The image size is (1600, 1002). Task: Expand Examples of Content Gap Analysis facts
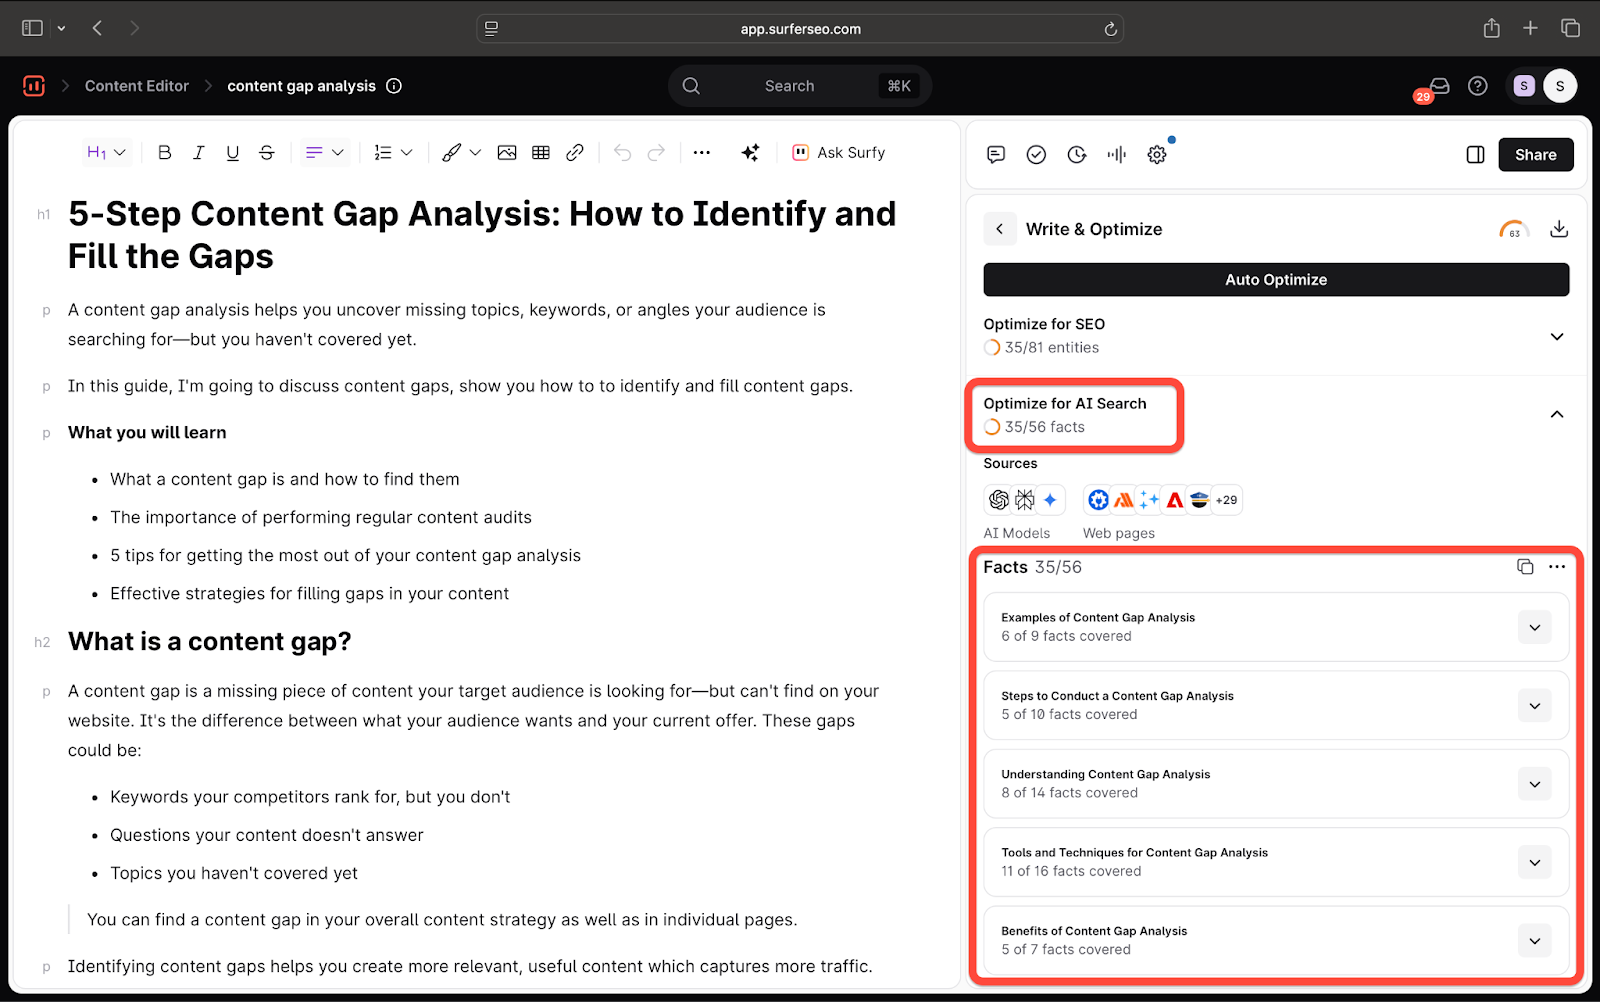[x=1534, y=627]
